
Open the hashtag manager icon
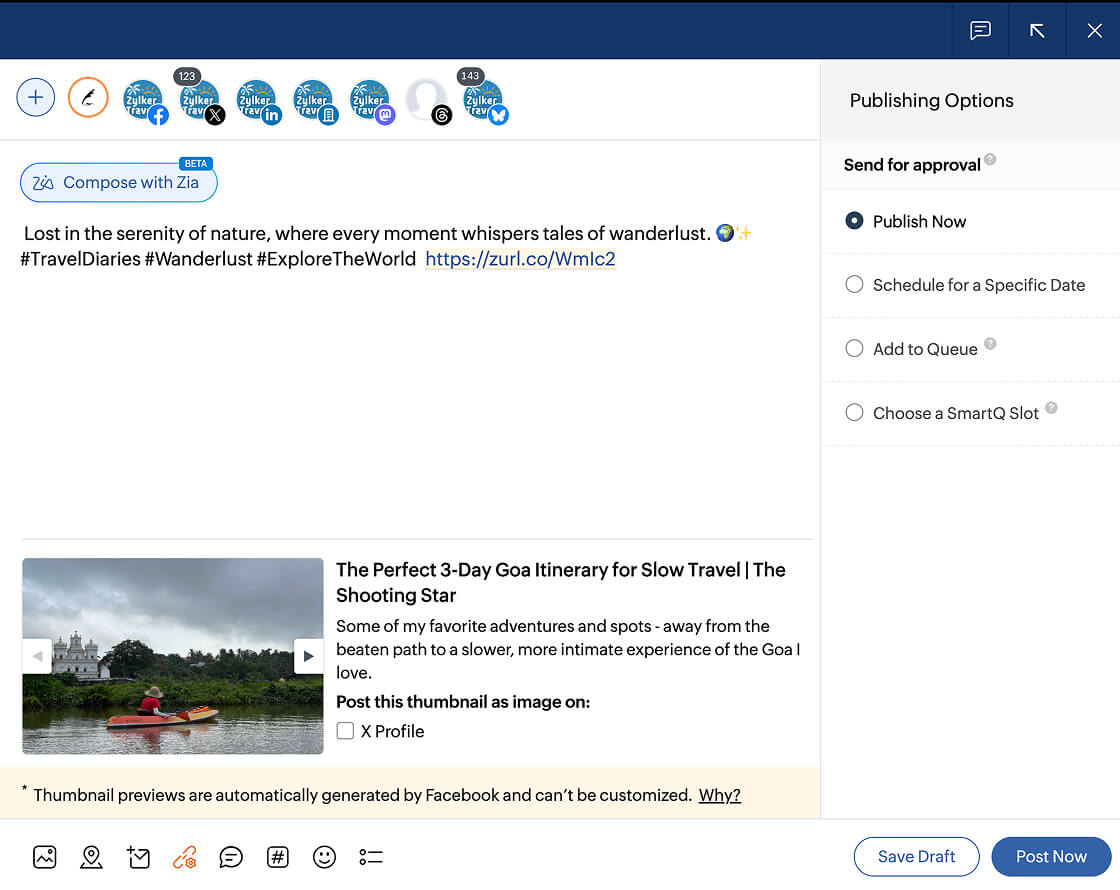278,856
